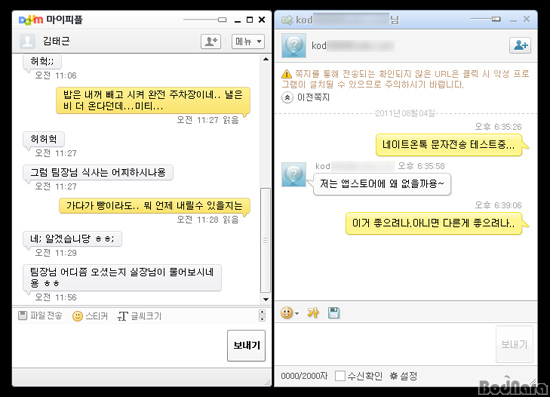Screen dimensions: 550x397
Task: Click 김태근 profile avatar
Action: click(x=27, y=41)
